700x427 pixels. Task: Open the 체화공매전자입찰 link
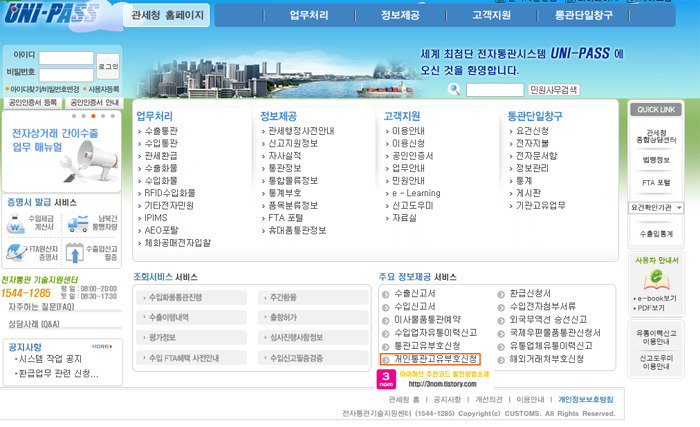pyautogui.click(x=177, y=243)
